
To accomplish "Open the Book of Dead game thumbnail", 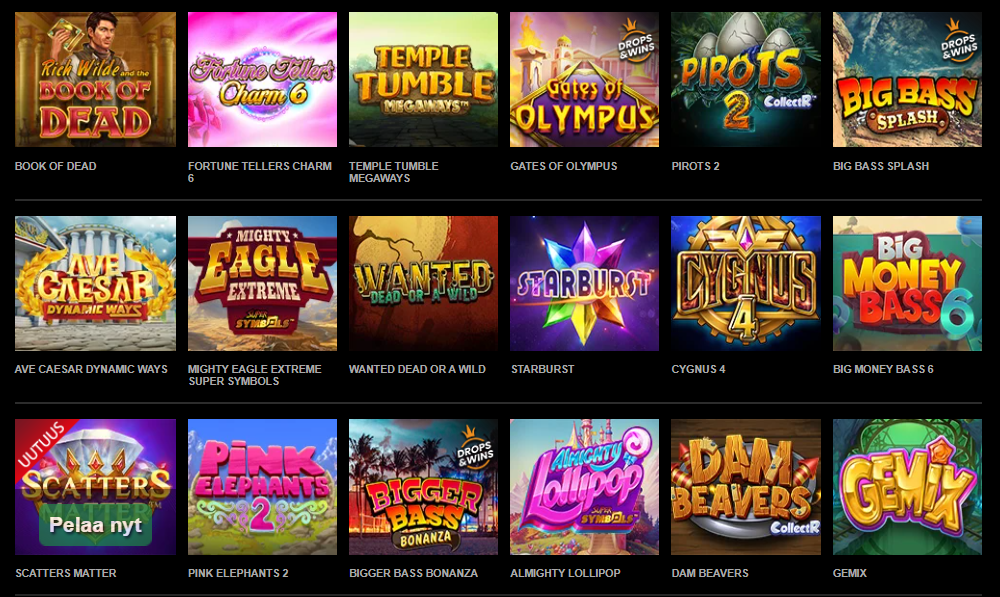I will click(x=96, y=79).
